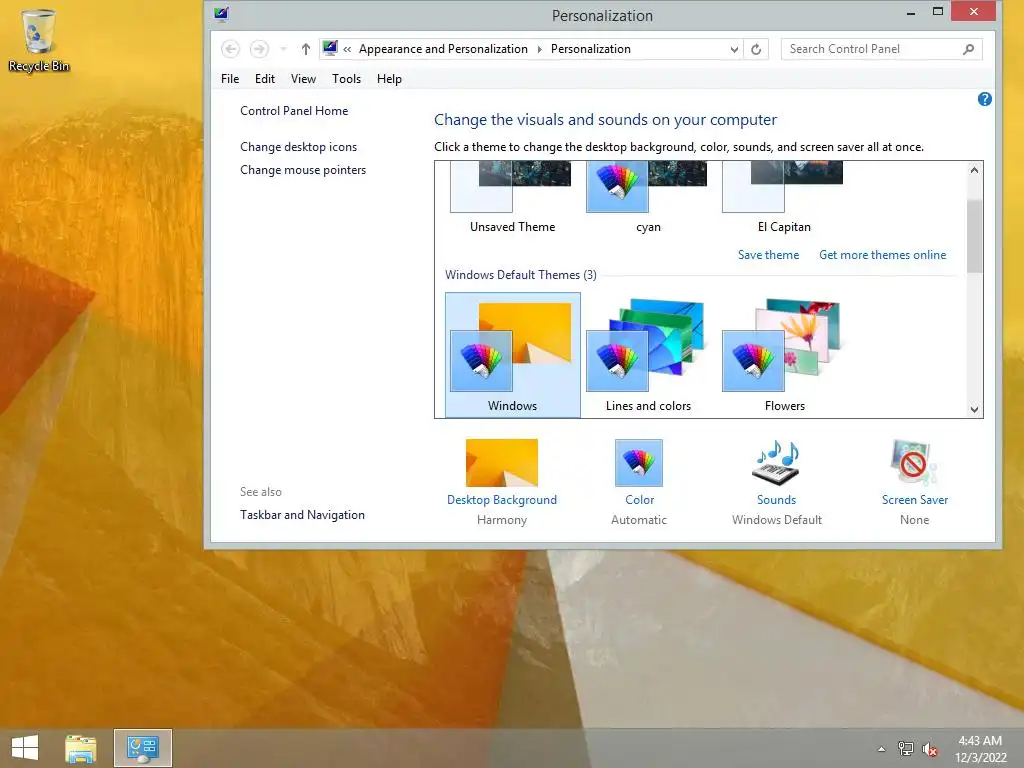Click the Control Panel taskbar button
The image size is (1024, 768).
point(143,748)
